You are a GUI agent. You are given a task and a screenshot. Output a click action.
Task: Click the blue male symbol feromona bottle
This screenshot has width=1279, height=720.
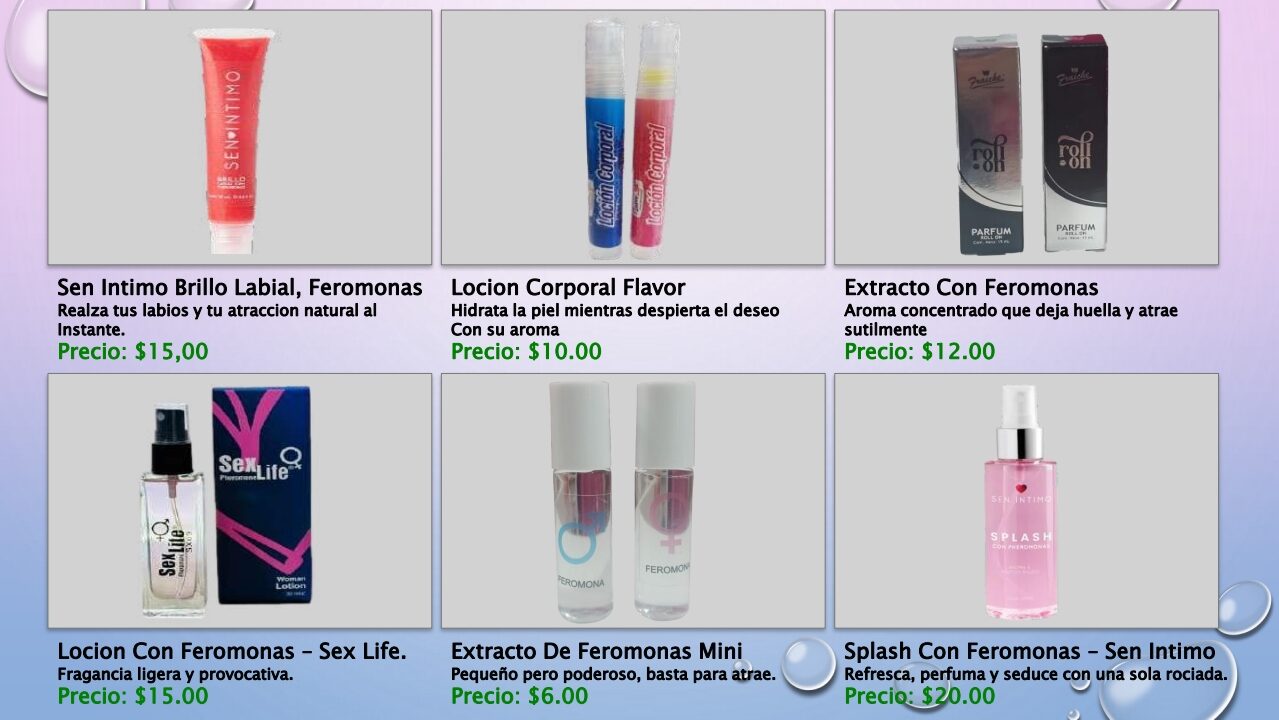[x=583, y=501]
